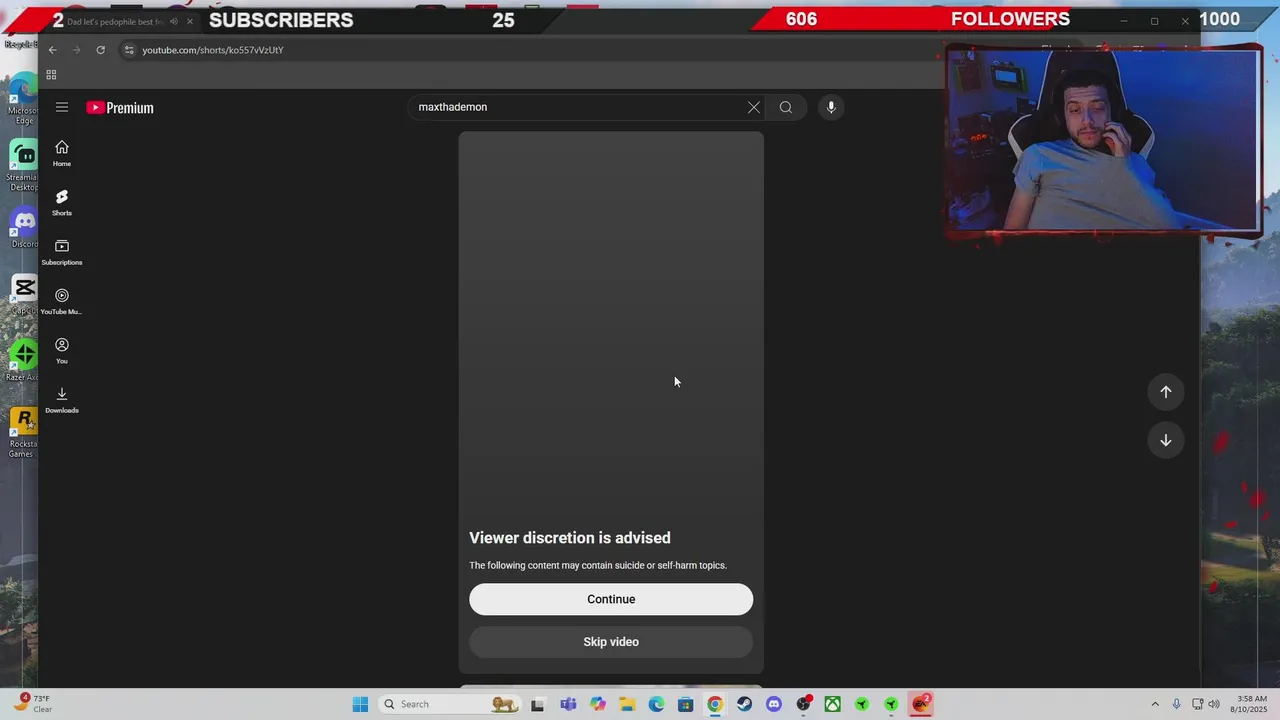Open Streamlabs Desktop shortcut icon
Viewport: 1280px width, 720px height.
[x=24, y=166]
